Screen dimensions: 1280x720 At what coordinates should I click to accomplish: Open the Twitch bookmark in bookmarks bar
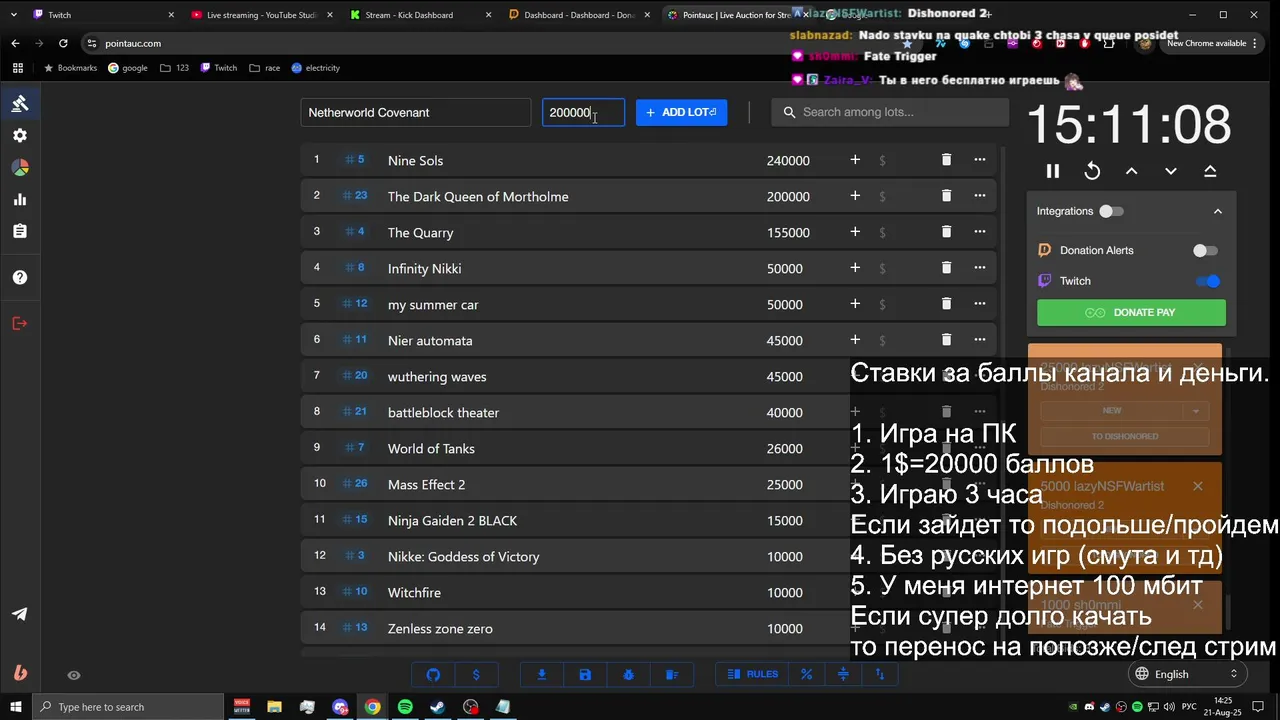tap(219, 68)
